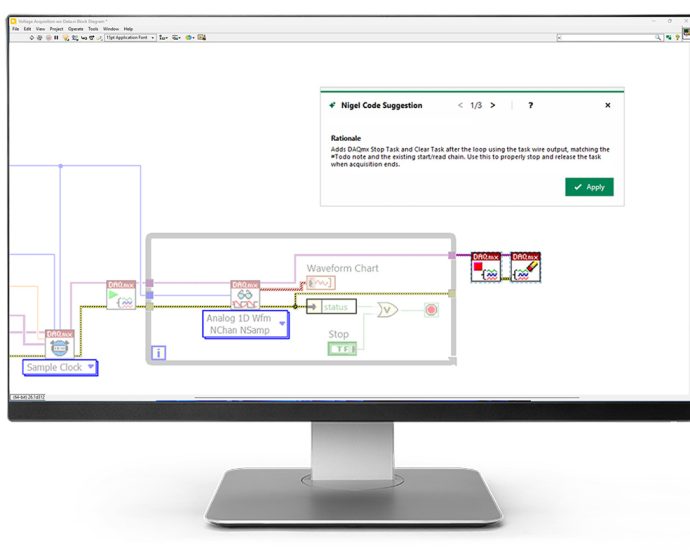This screenshot has width=690, height=550.
Task: Click the loop conditional stop terminal
Action: (x=431, y=310)
